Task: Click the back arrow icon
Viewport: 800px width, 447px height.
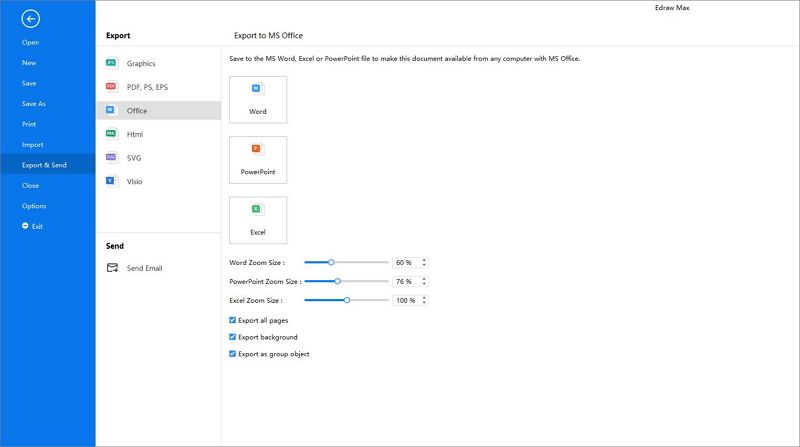Action: click(31, 19)
